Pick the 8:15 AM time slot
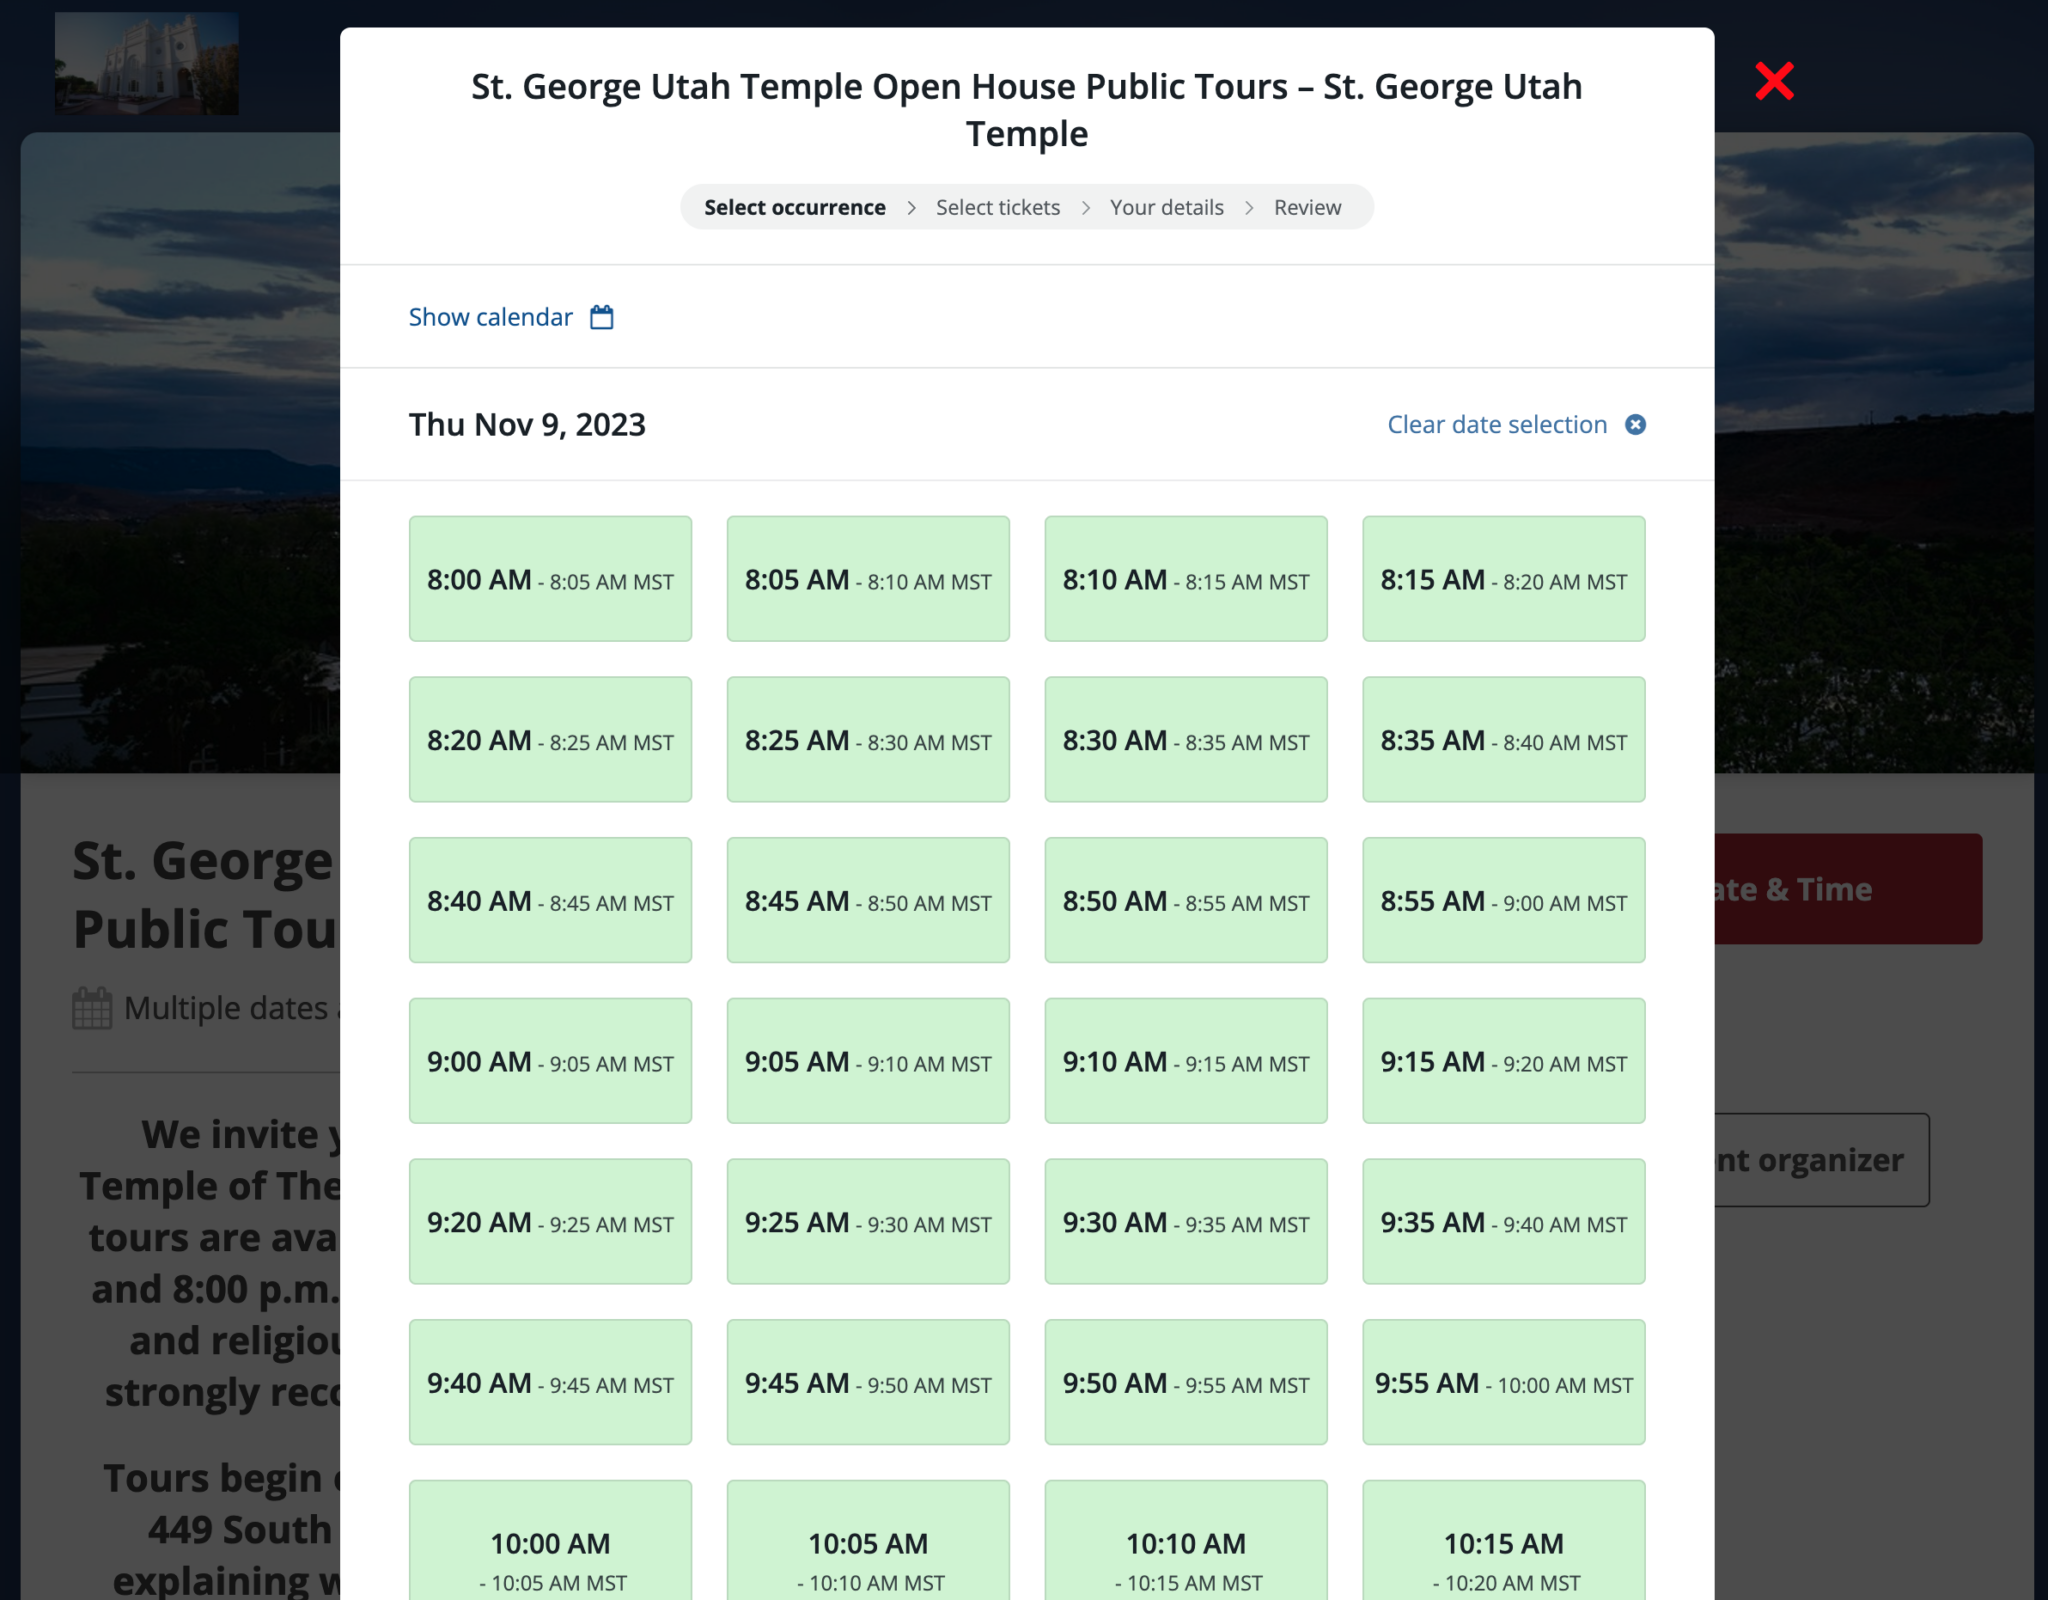This screenshot has height=1600, width=2048. [1504, 579]
